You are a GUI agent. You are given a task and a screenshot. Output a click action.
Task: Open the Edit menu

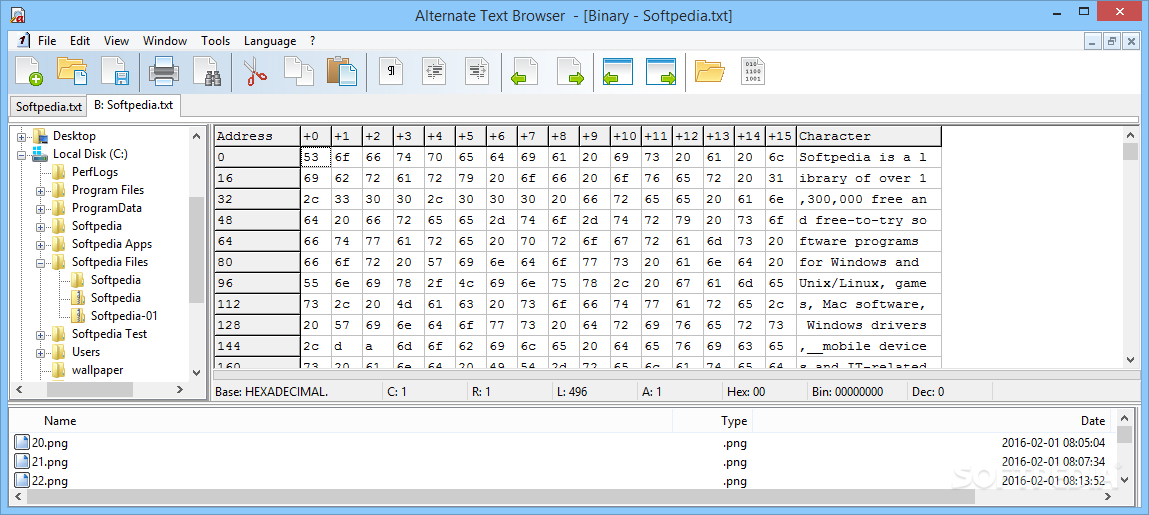pos(80,41)
